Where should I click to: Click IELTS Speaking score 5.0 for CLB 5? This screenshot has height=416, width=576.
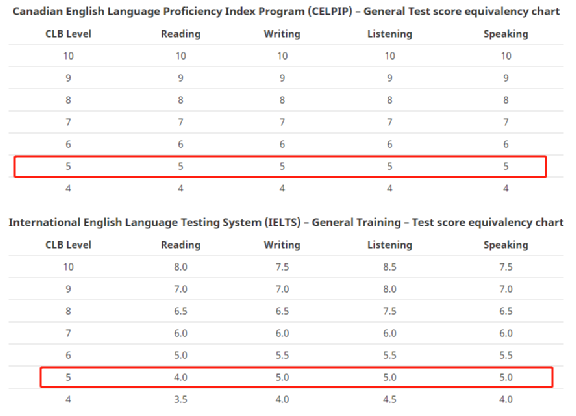point(506,377)
